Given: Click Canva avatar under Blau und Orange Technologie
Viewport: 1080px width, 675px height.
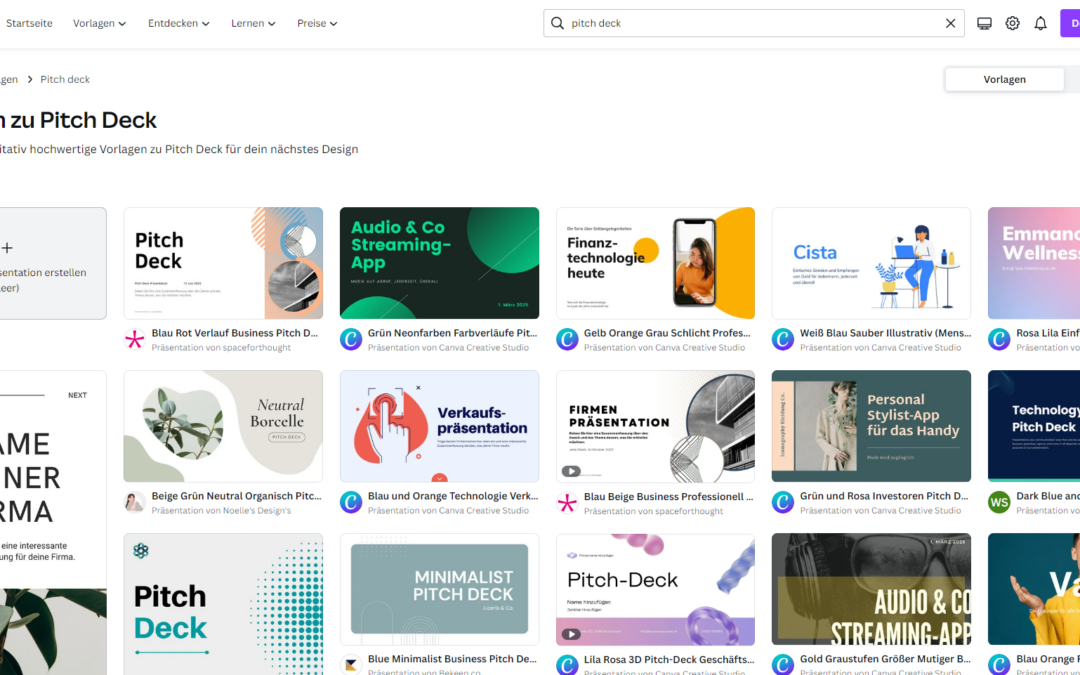Looking at the screenshot, I should tap(351, 502).
